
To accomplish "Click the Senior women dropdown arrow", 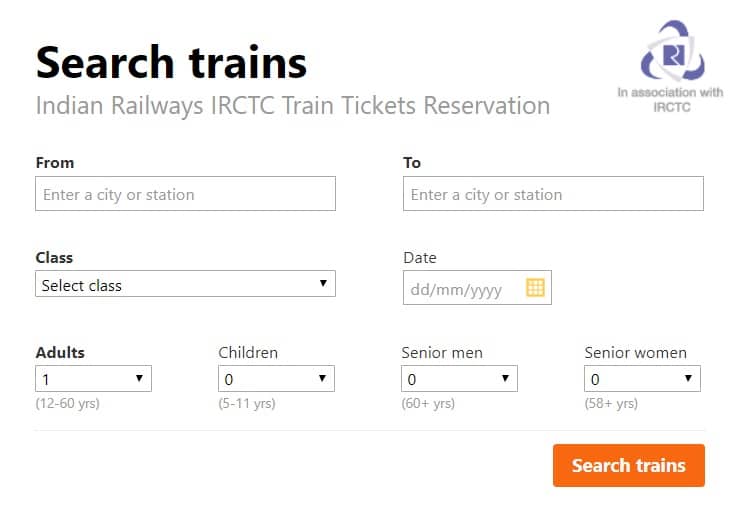I will (688, 378).
